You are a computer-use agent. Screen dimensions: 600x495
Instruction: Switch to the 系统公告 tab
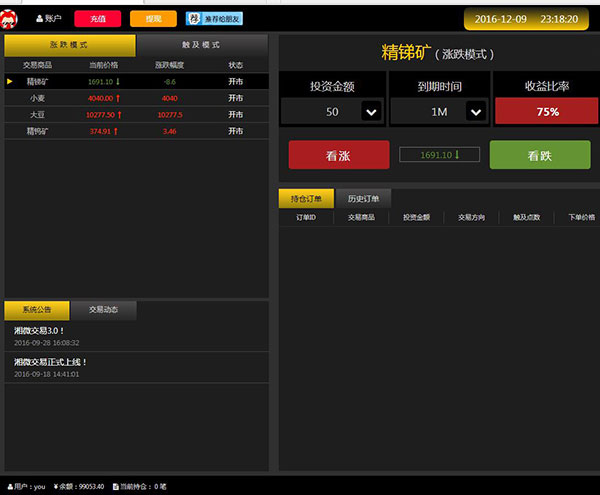(x=37, y=310)
